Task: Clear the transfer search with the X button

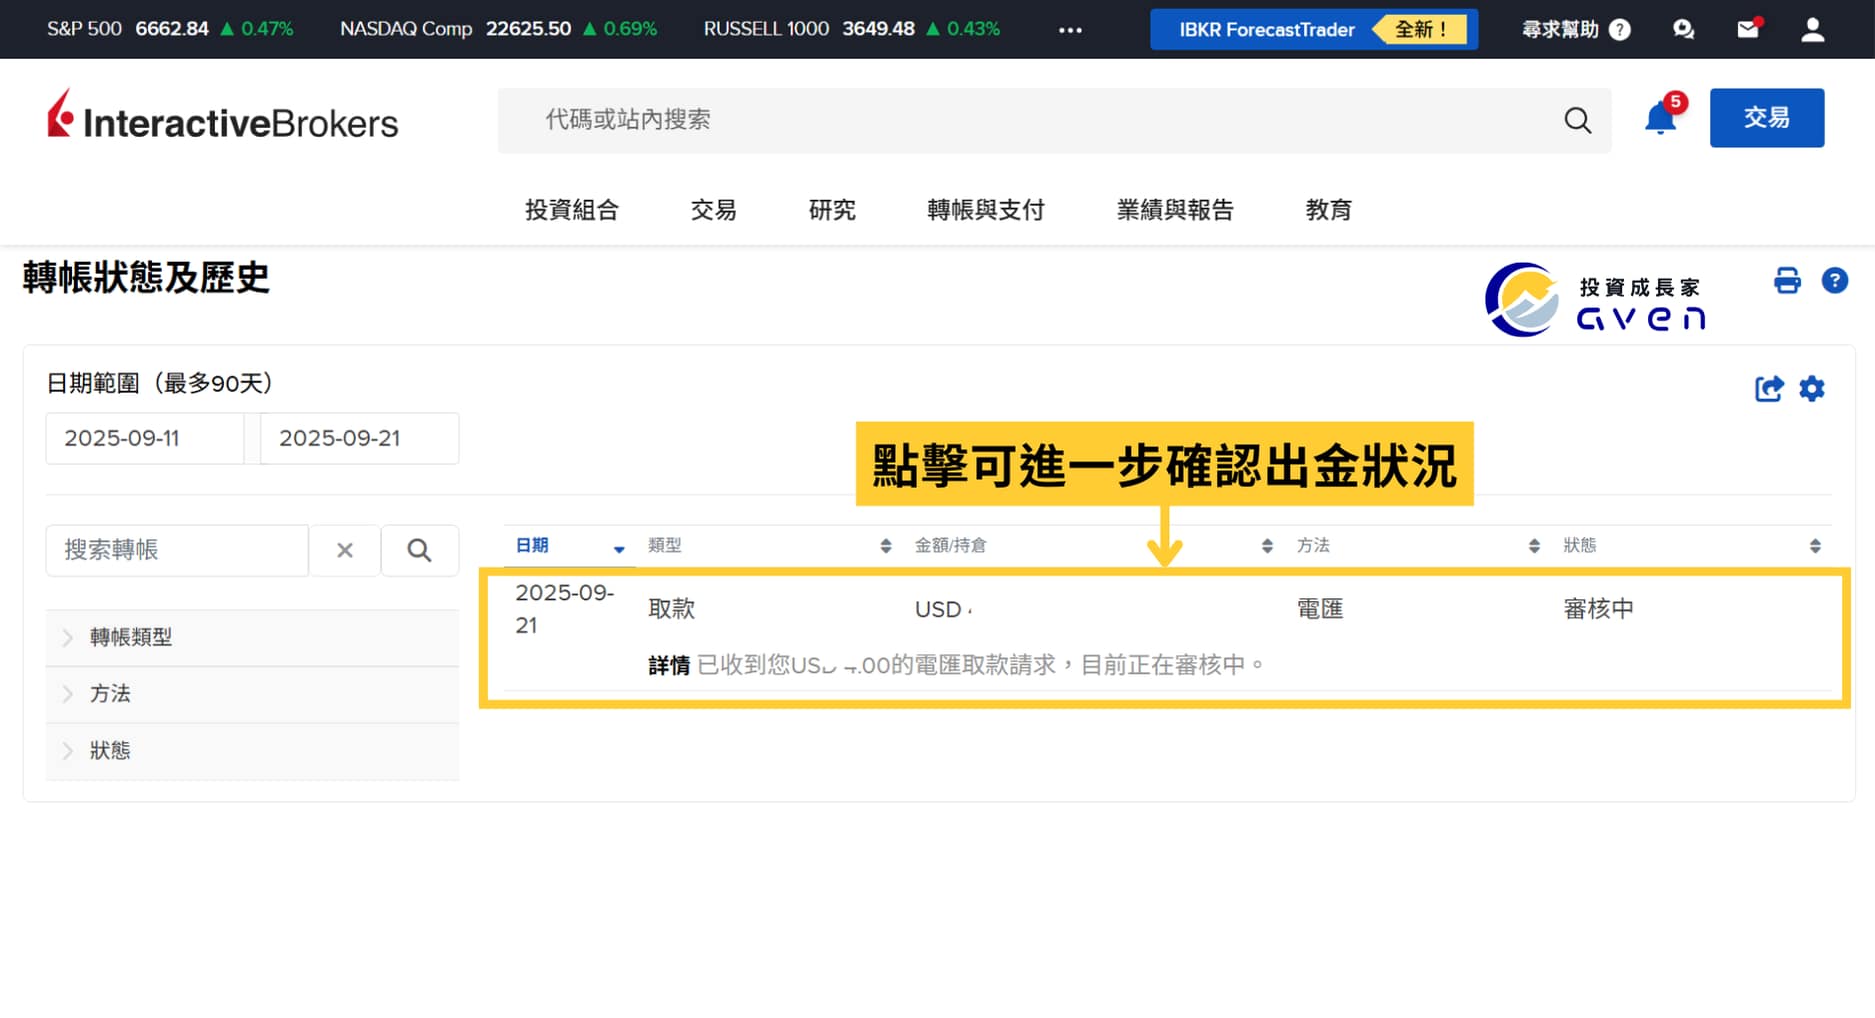Action: (345, 550)
